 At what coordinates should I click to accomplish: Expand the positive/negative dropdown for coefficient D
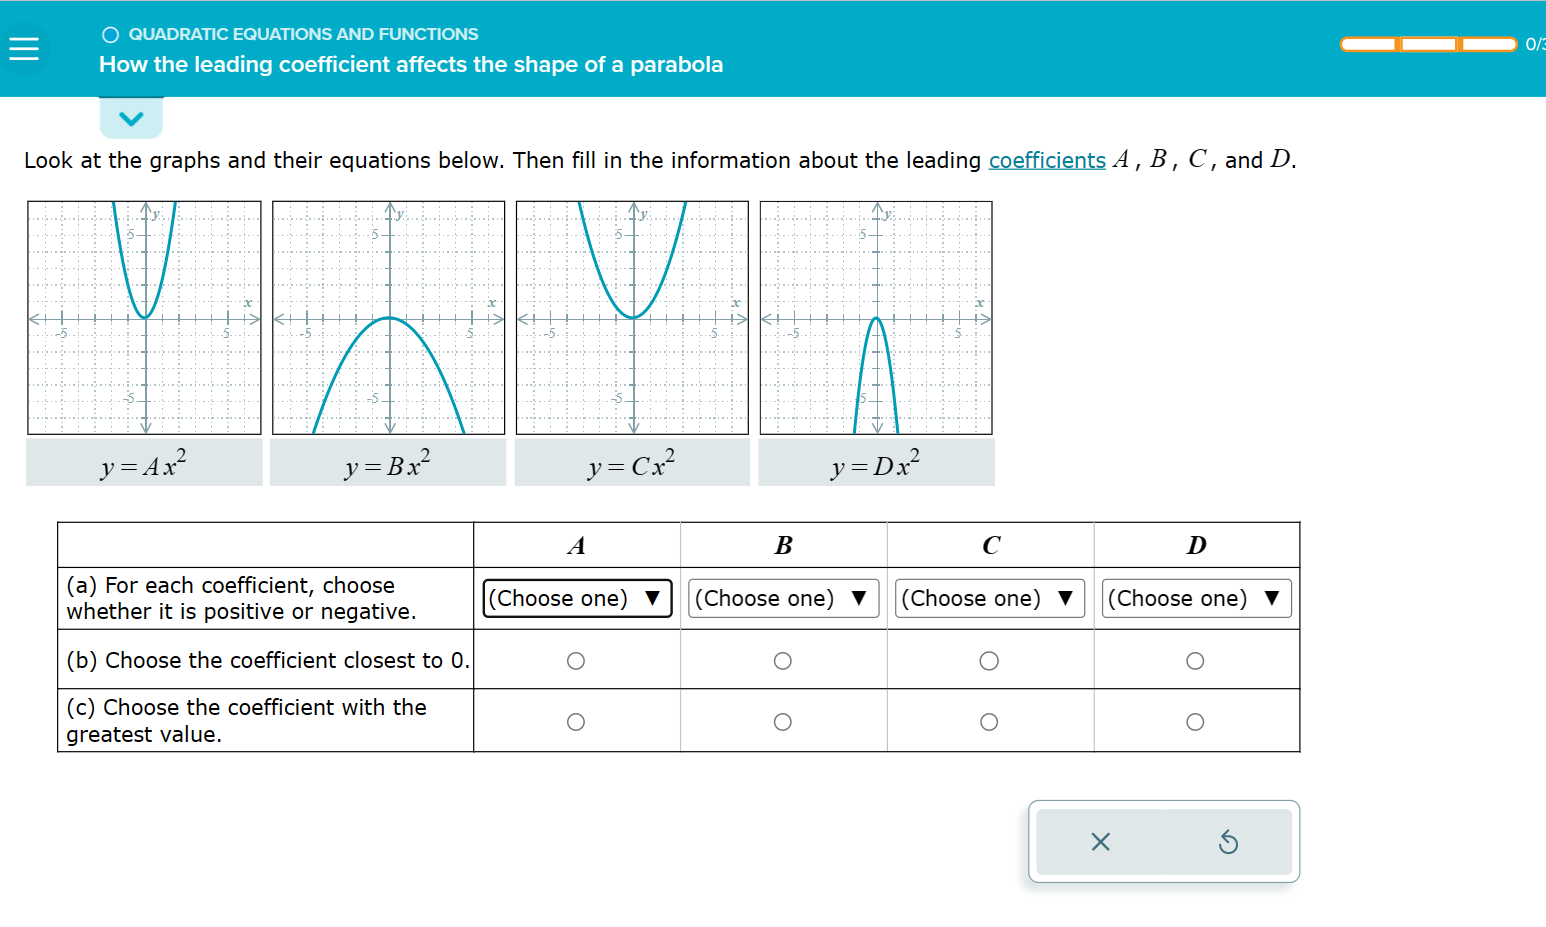click(1196, 598)
